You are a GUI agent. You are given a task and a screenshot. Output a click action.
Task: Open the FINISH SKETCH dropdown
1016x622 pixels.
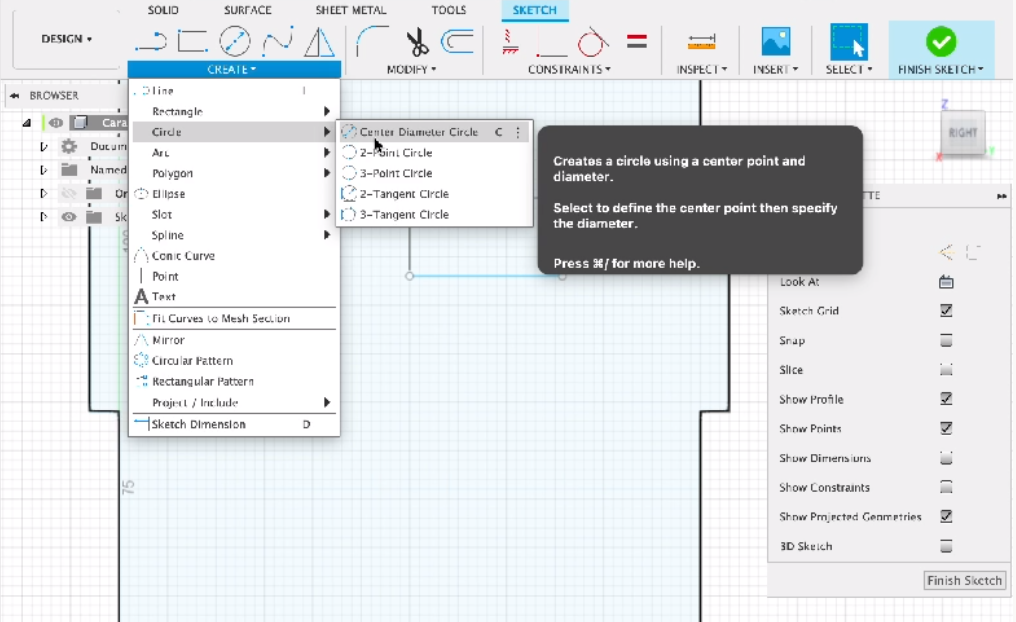(x=941, y=69)
